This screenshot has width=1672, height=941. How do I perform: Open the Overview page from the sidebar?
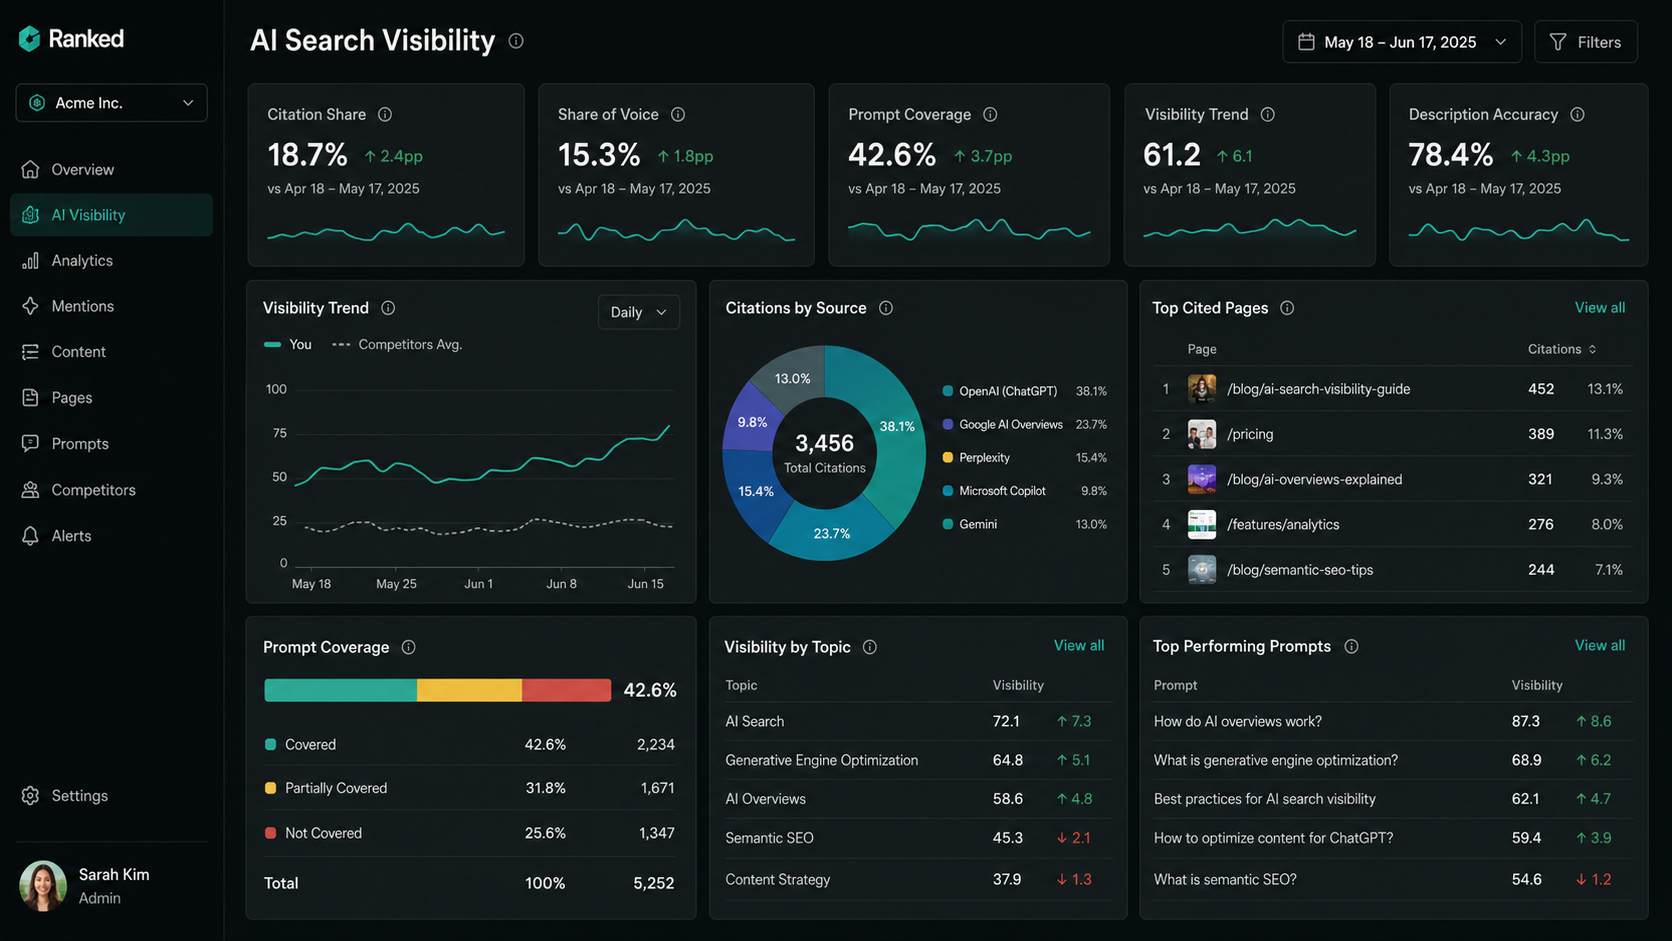[111, 169]
